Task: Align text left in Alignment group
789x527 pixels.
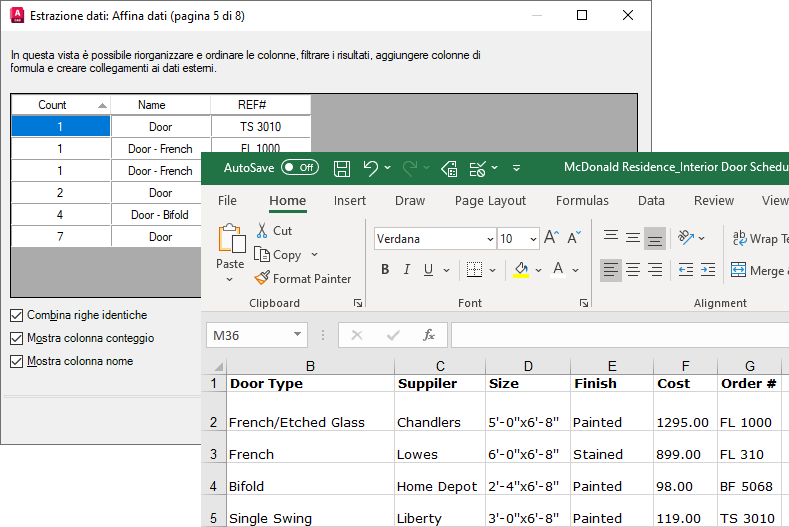Action: pyautogui.click(x=611, y=270)
